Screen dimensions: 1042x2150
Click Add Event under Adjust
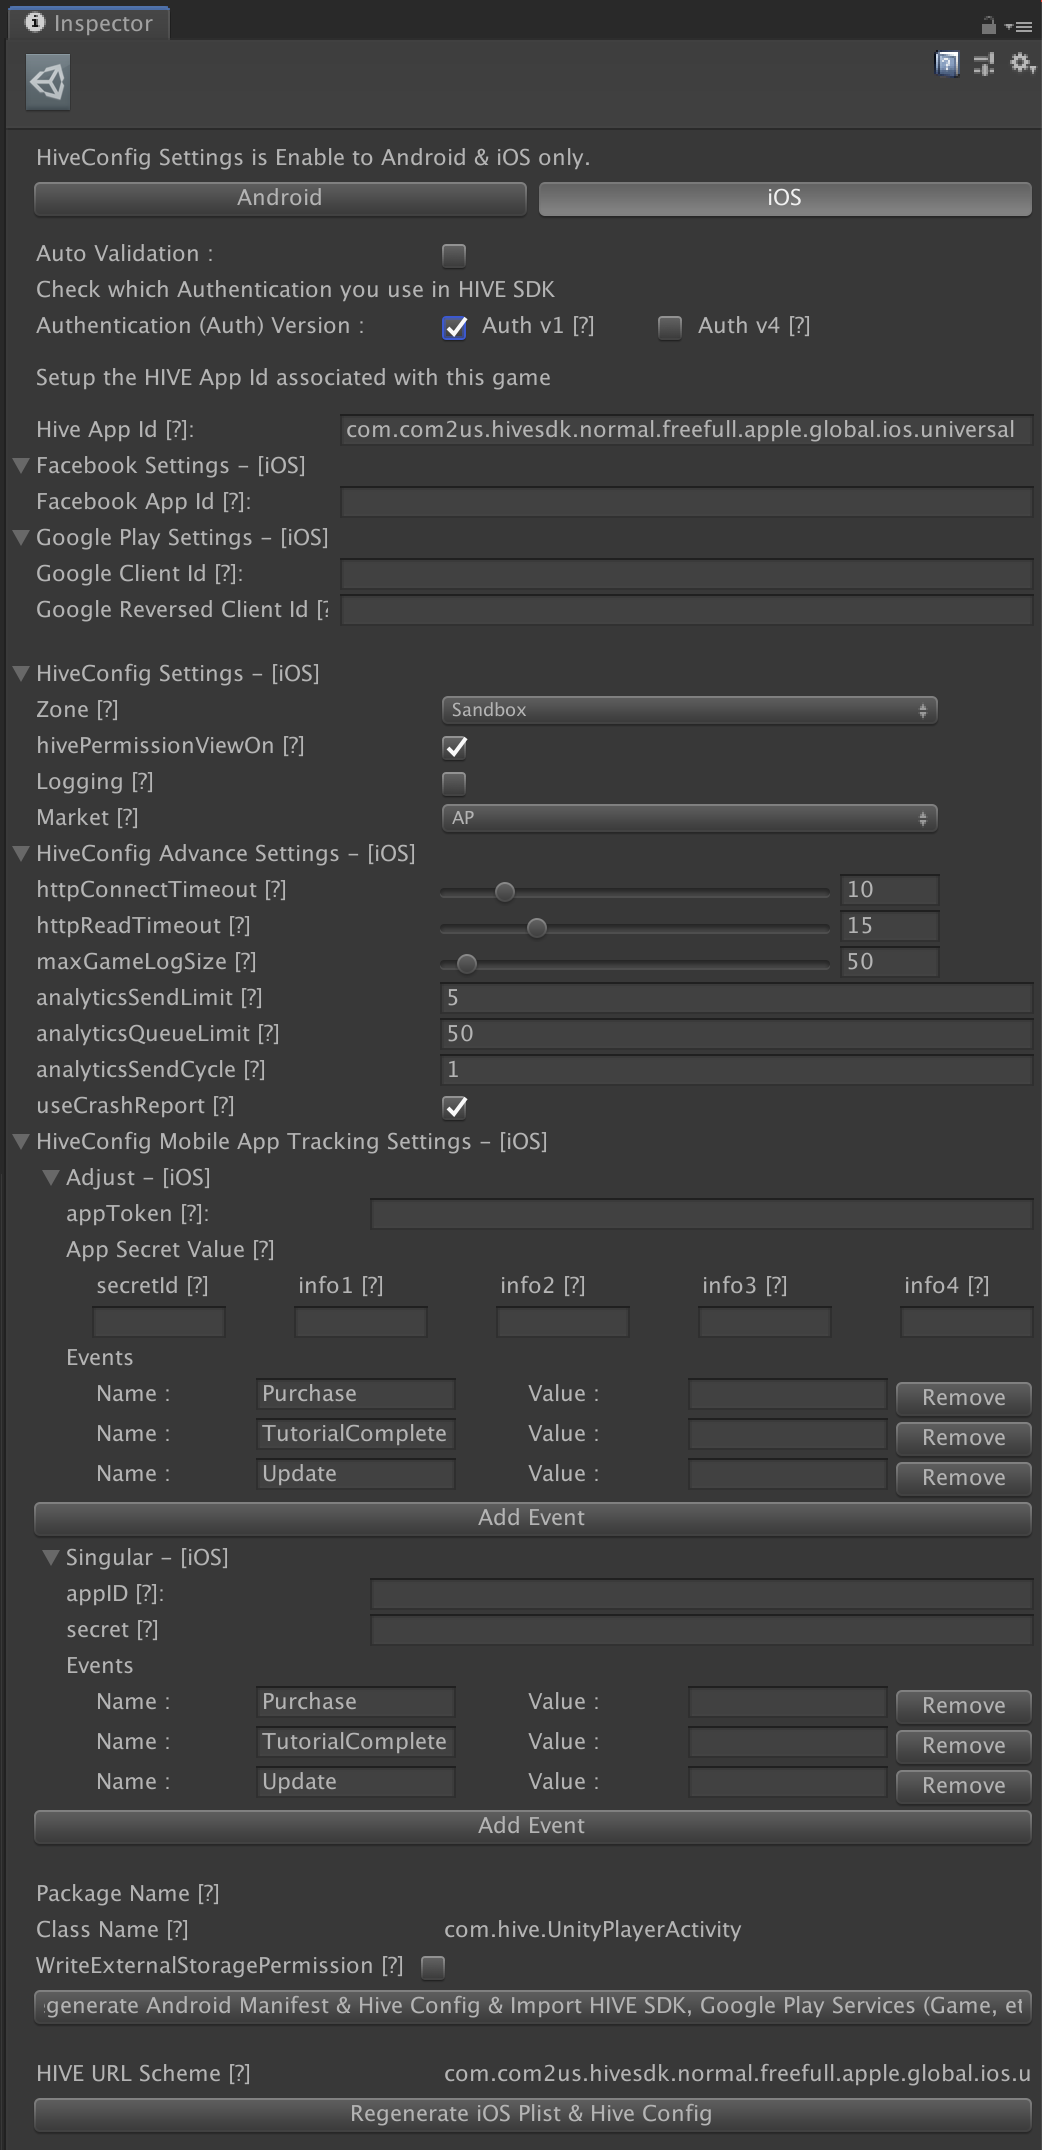click(x=532, y=1518)
